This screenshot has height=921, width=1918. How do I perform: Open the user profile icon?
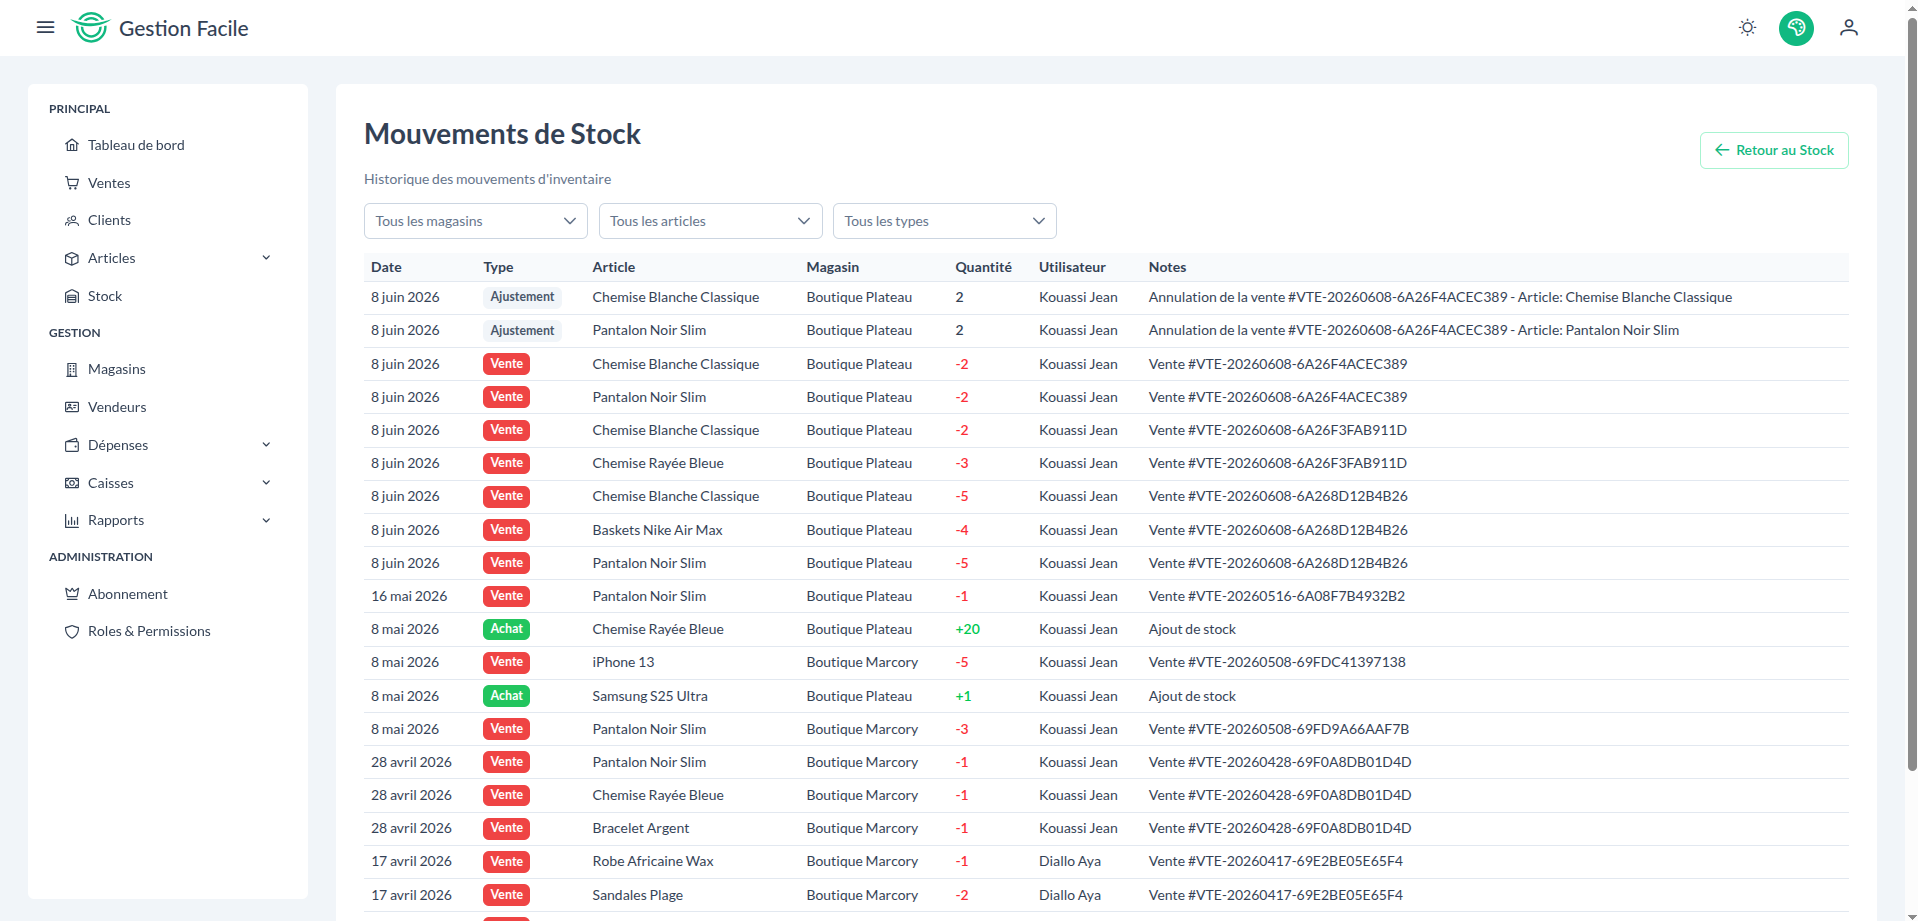coord(1848,28)
